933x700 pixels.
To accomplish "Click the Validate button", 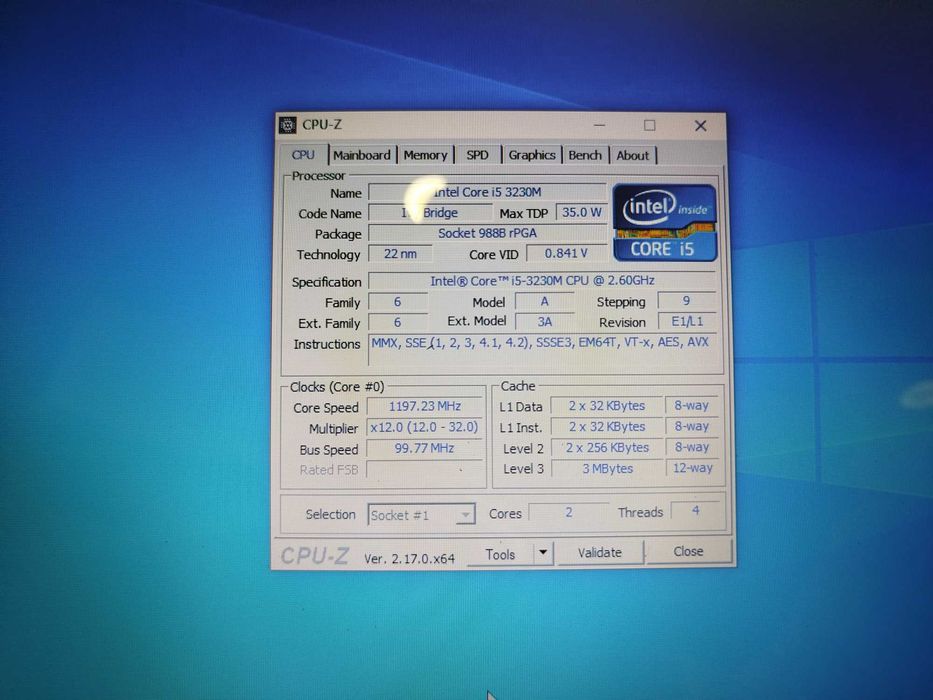I will coord(600,553).
